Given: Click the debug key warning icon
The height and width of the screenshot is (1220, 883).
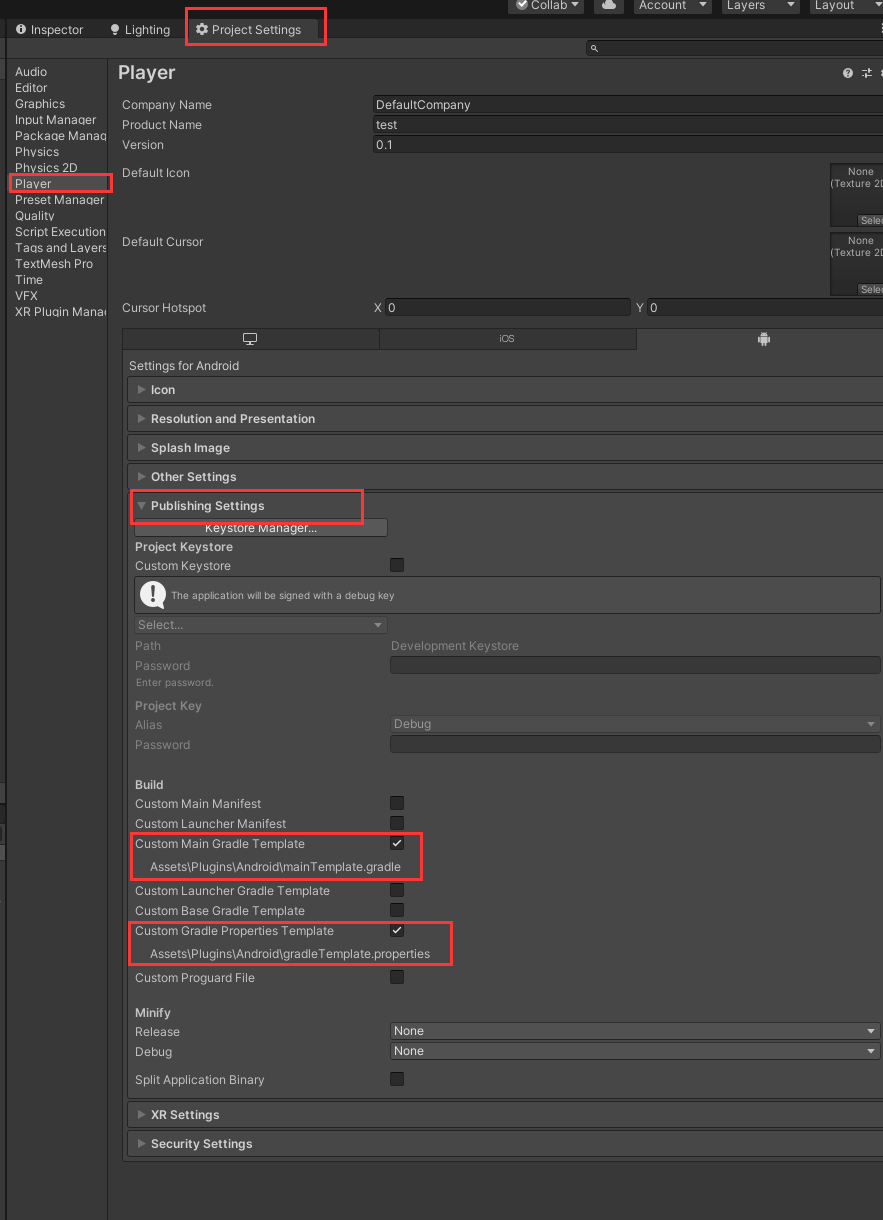Looking at the screenshot, I should 153,594.
